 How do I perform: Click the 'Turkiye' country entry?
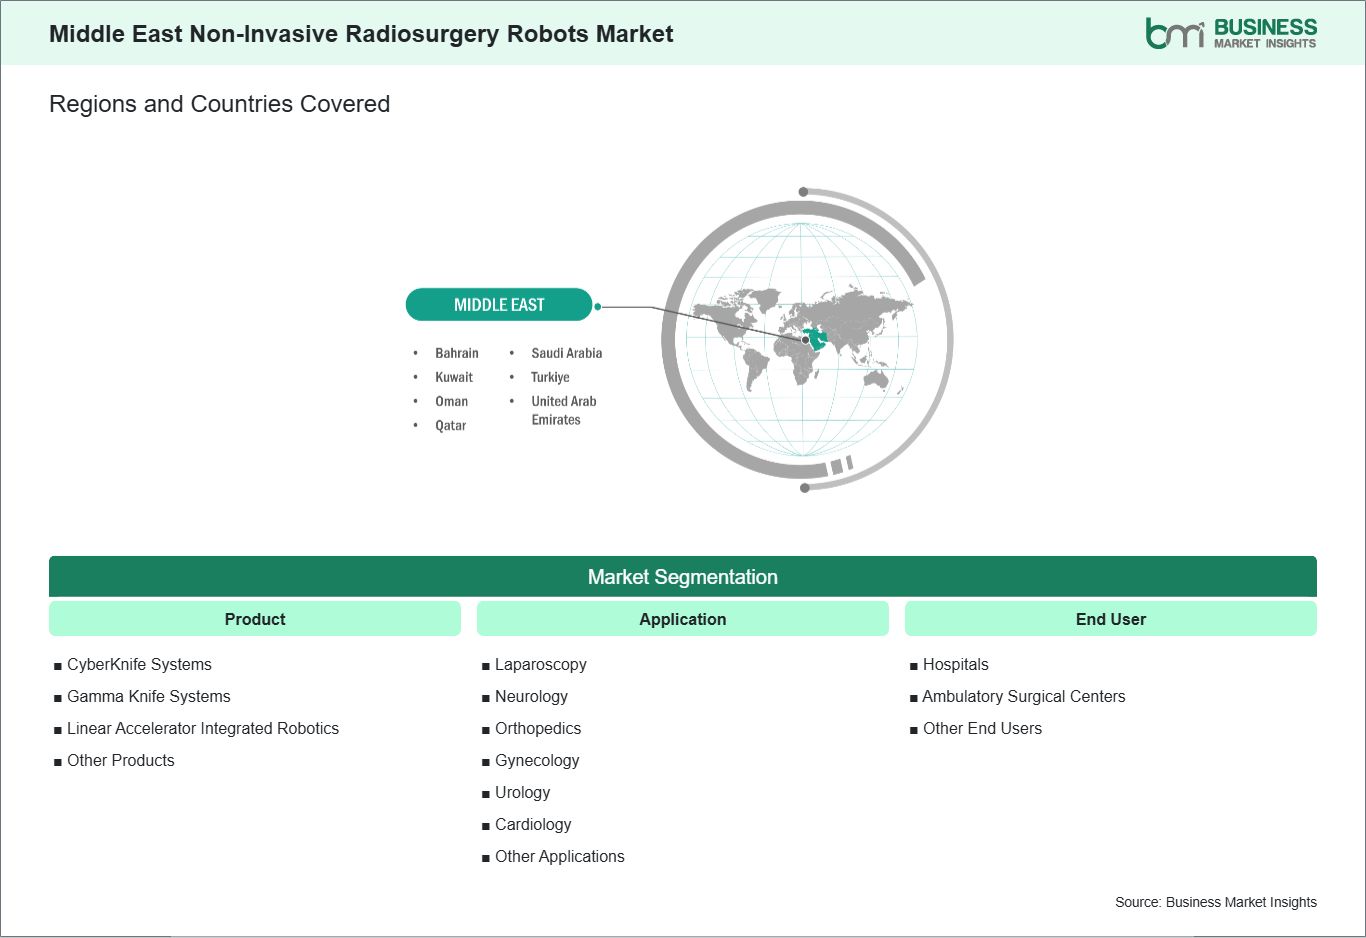(x=550, y=377)
